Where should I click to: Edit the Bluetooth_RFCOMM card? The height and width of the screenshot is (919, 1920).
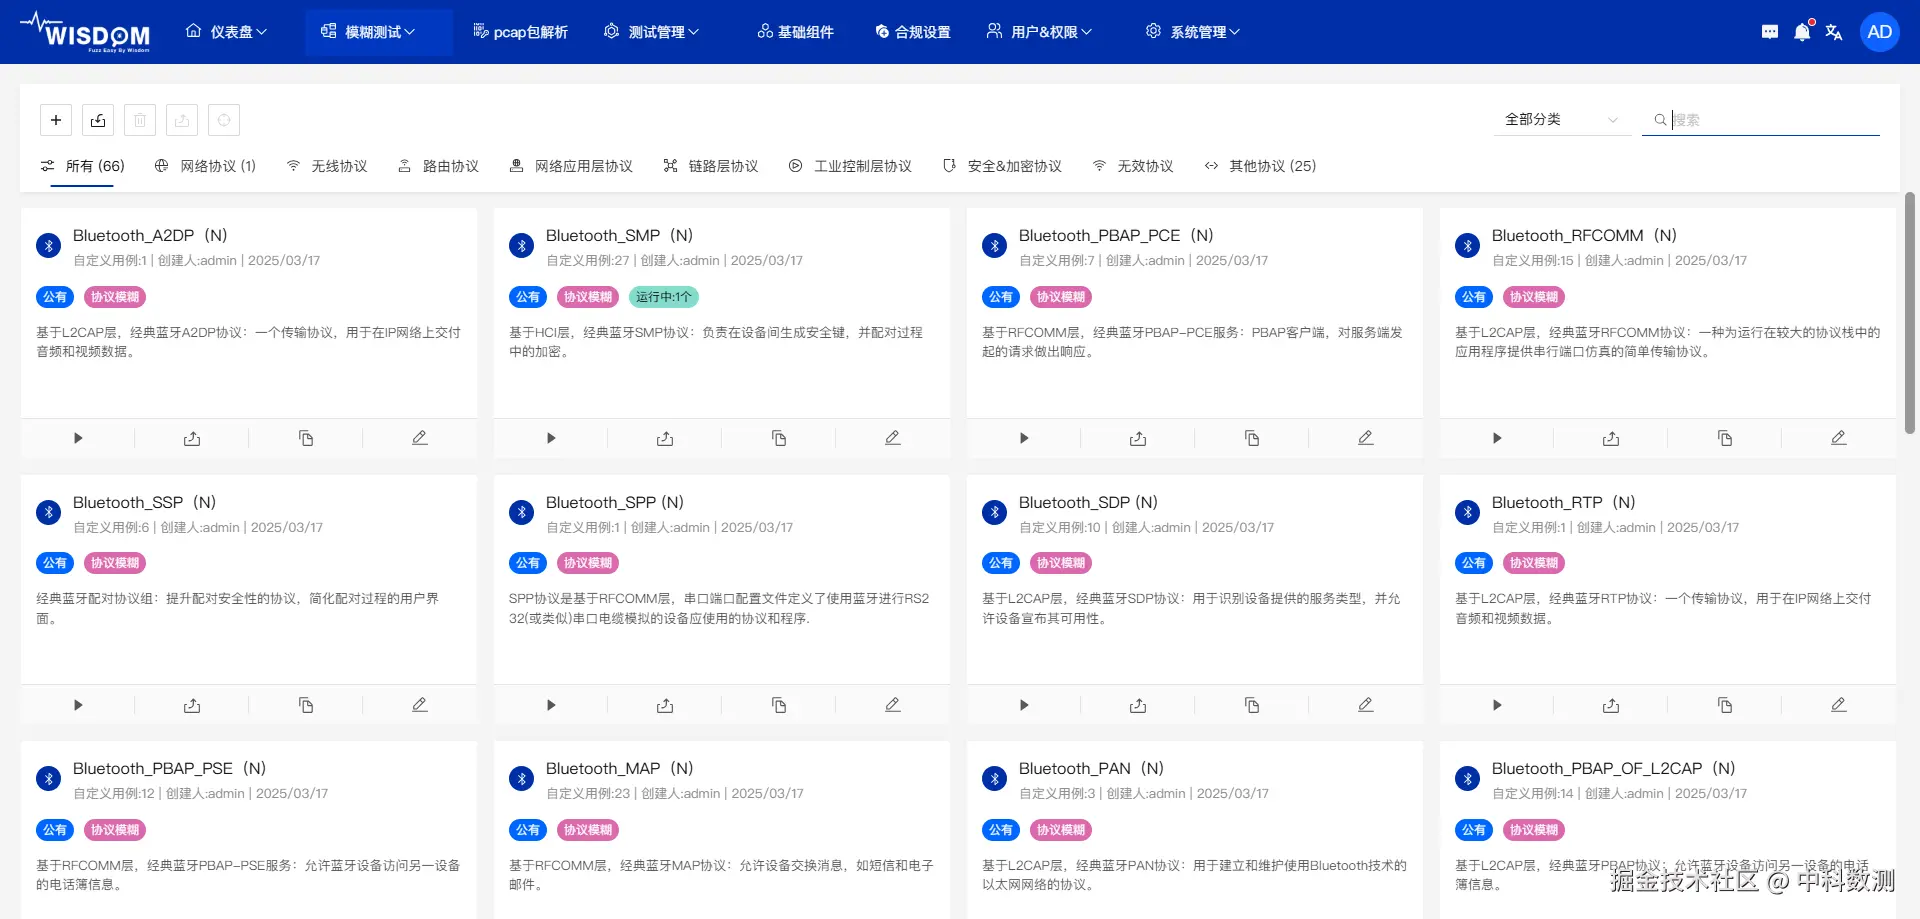pos(1839,438)
